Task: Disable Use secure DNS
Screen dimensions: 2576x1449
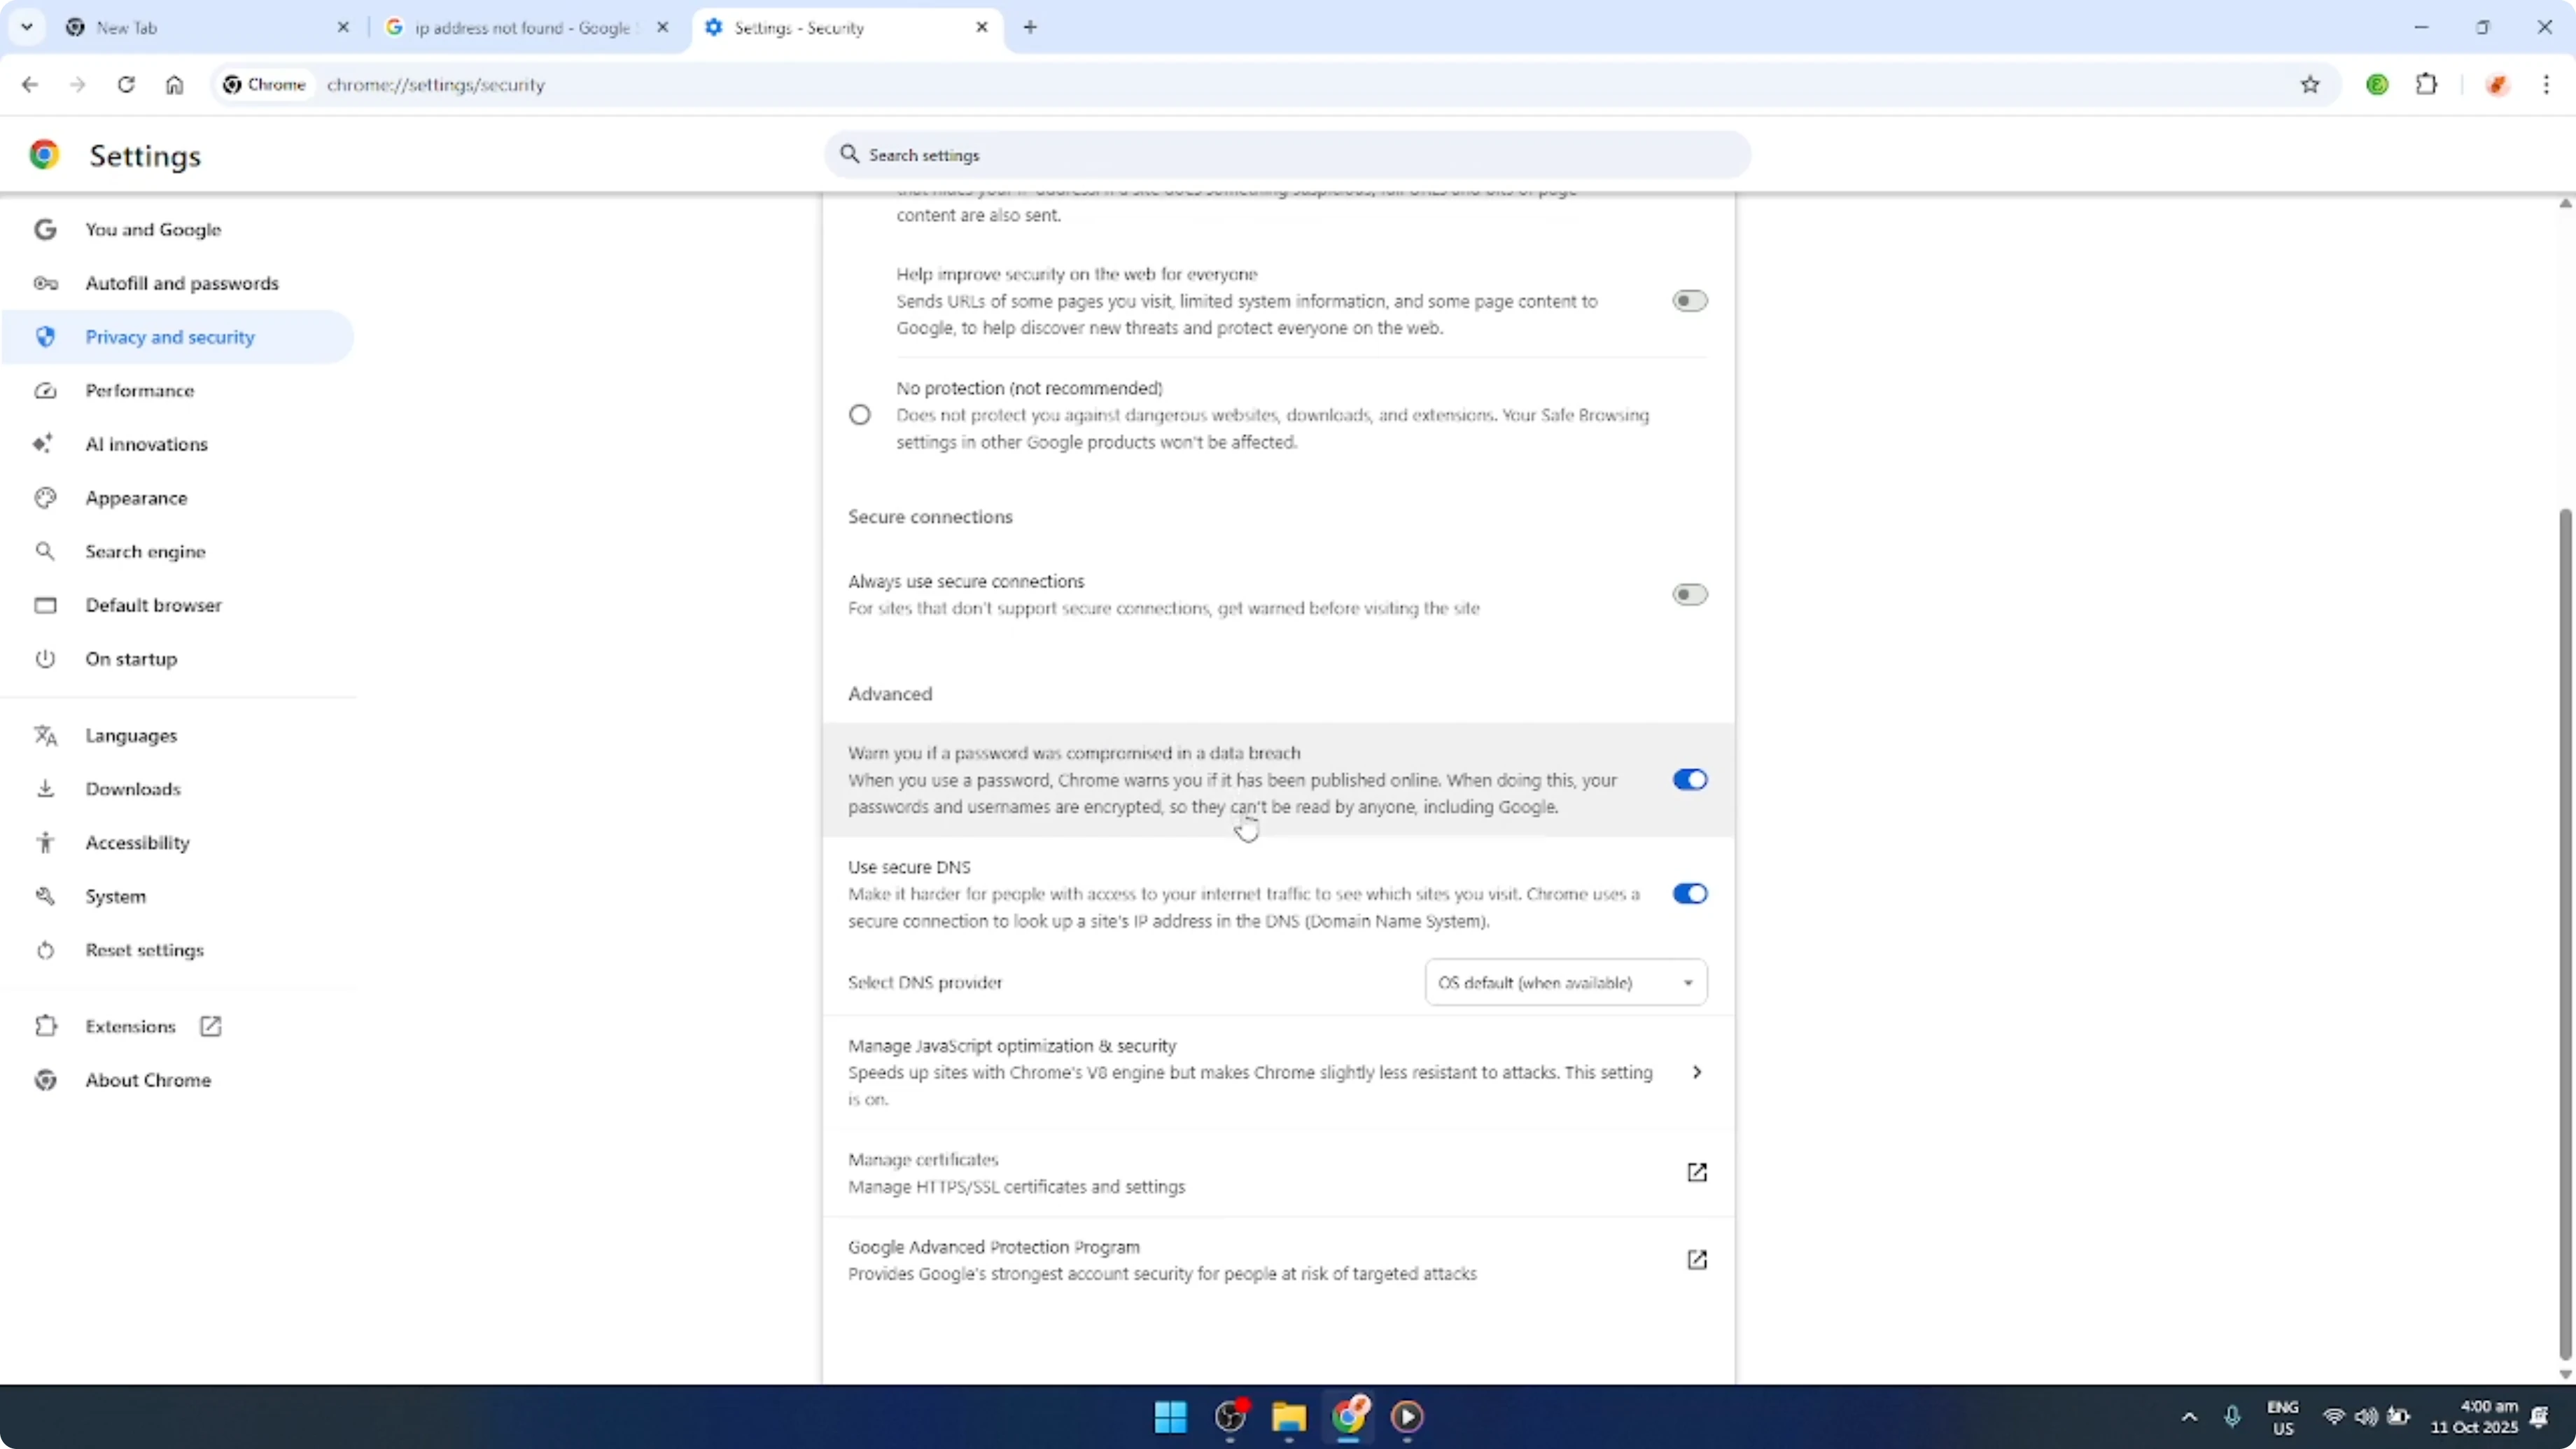Action: (1690, 893)
